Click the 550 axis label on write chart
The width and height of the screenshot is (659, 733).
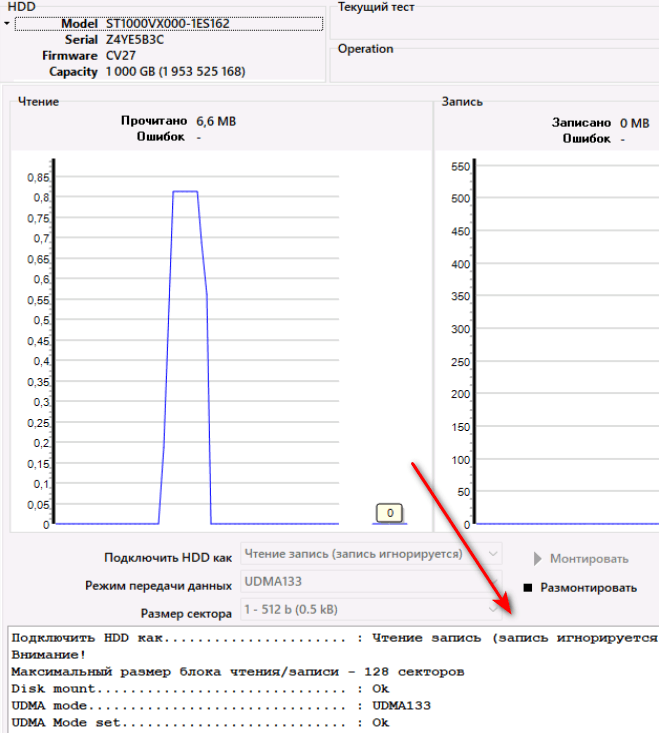click(460, 167)
